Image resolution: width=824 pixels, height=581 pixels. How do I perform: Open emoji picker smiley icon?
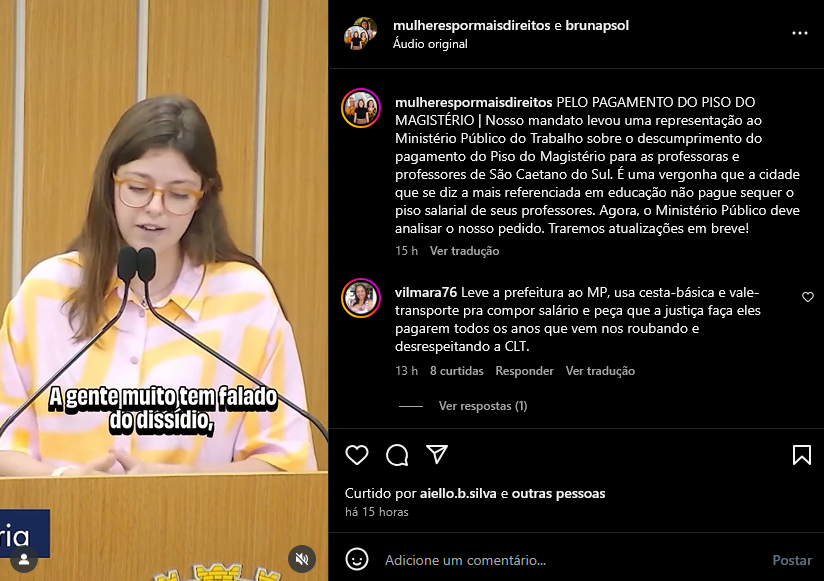(x=357, y=559)
